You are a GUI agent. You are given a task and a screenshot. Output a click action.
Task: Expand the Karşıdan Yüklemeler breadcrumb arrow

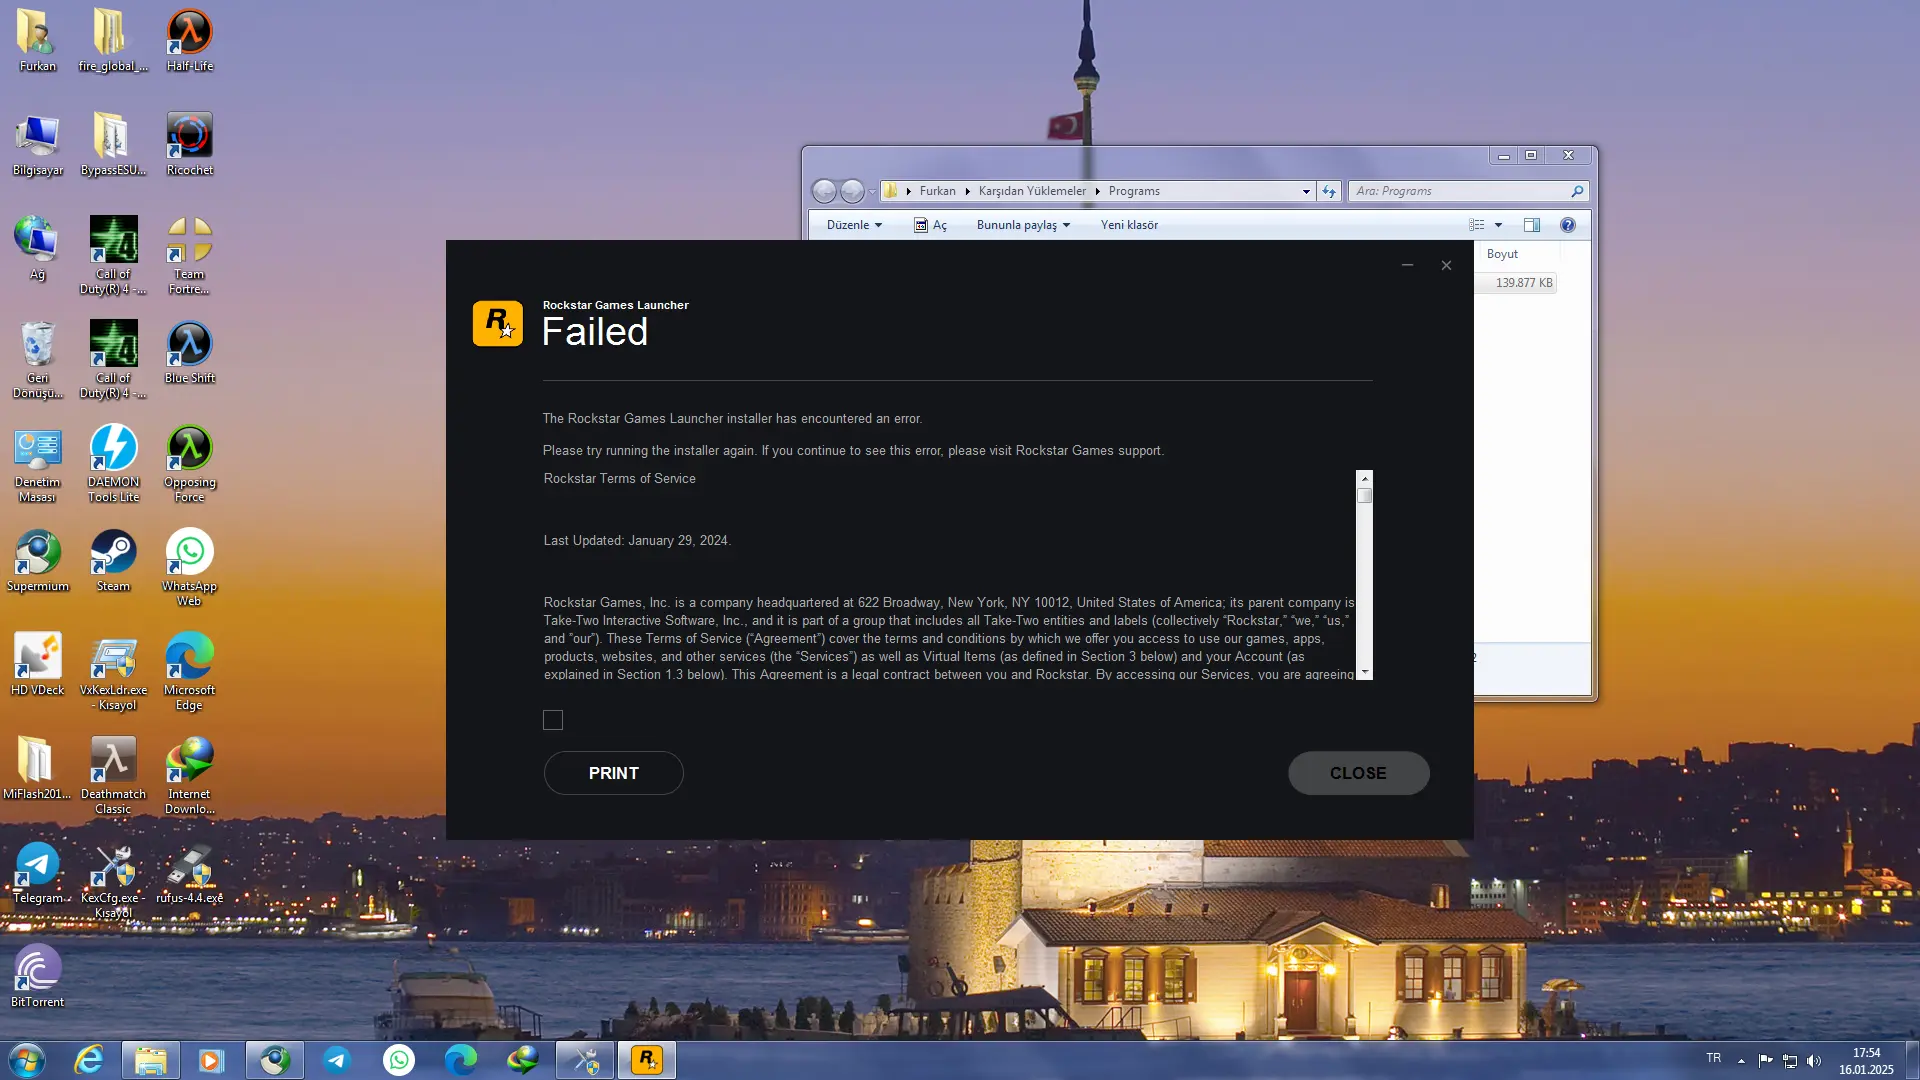click(x=1097, y=191)
